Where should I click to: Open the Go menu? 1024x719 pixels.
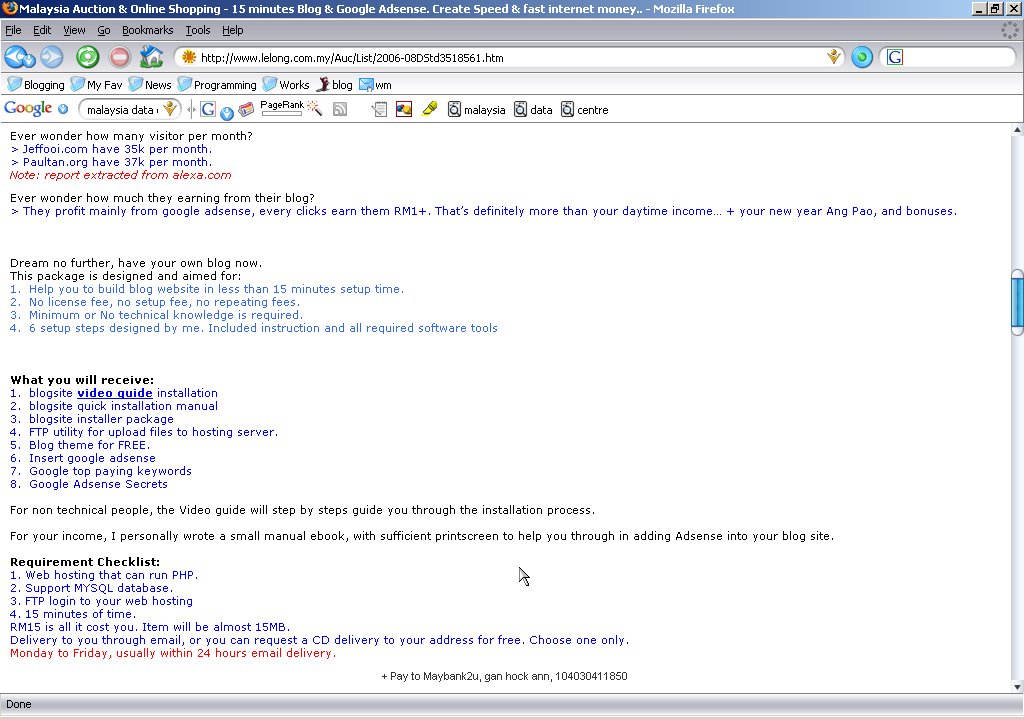104,30
